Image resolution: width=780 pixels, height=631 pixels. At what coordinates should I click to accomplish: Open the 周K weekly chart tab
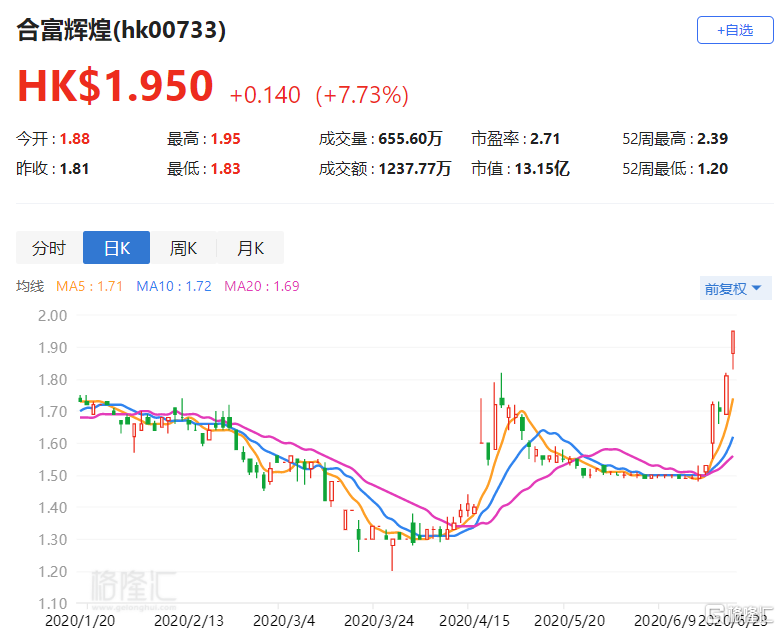(x=183, y=247)
